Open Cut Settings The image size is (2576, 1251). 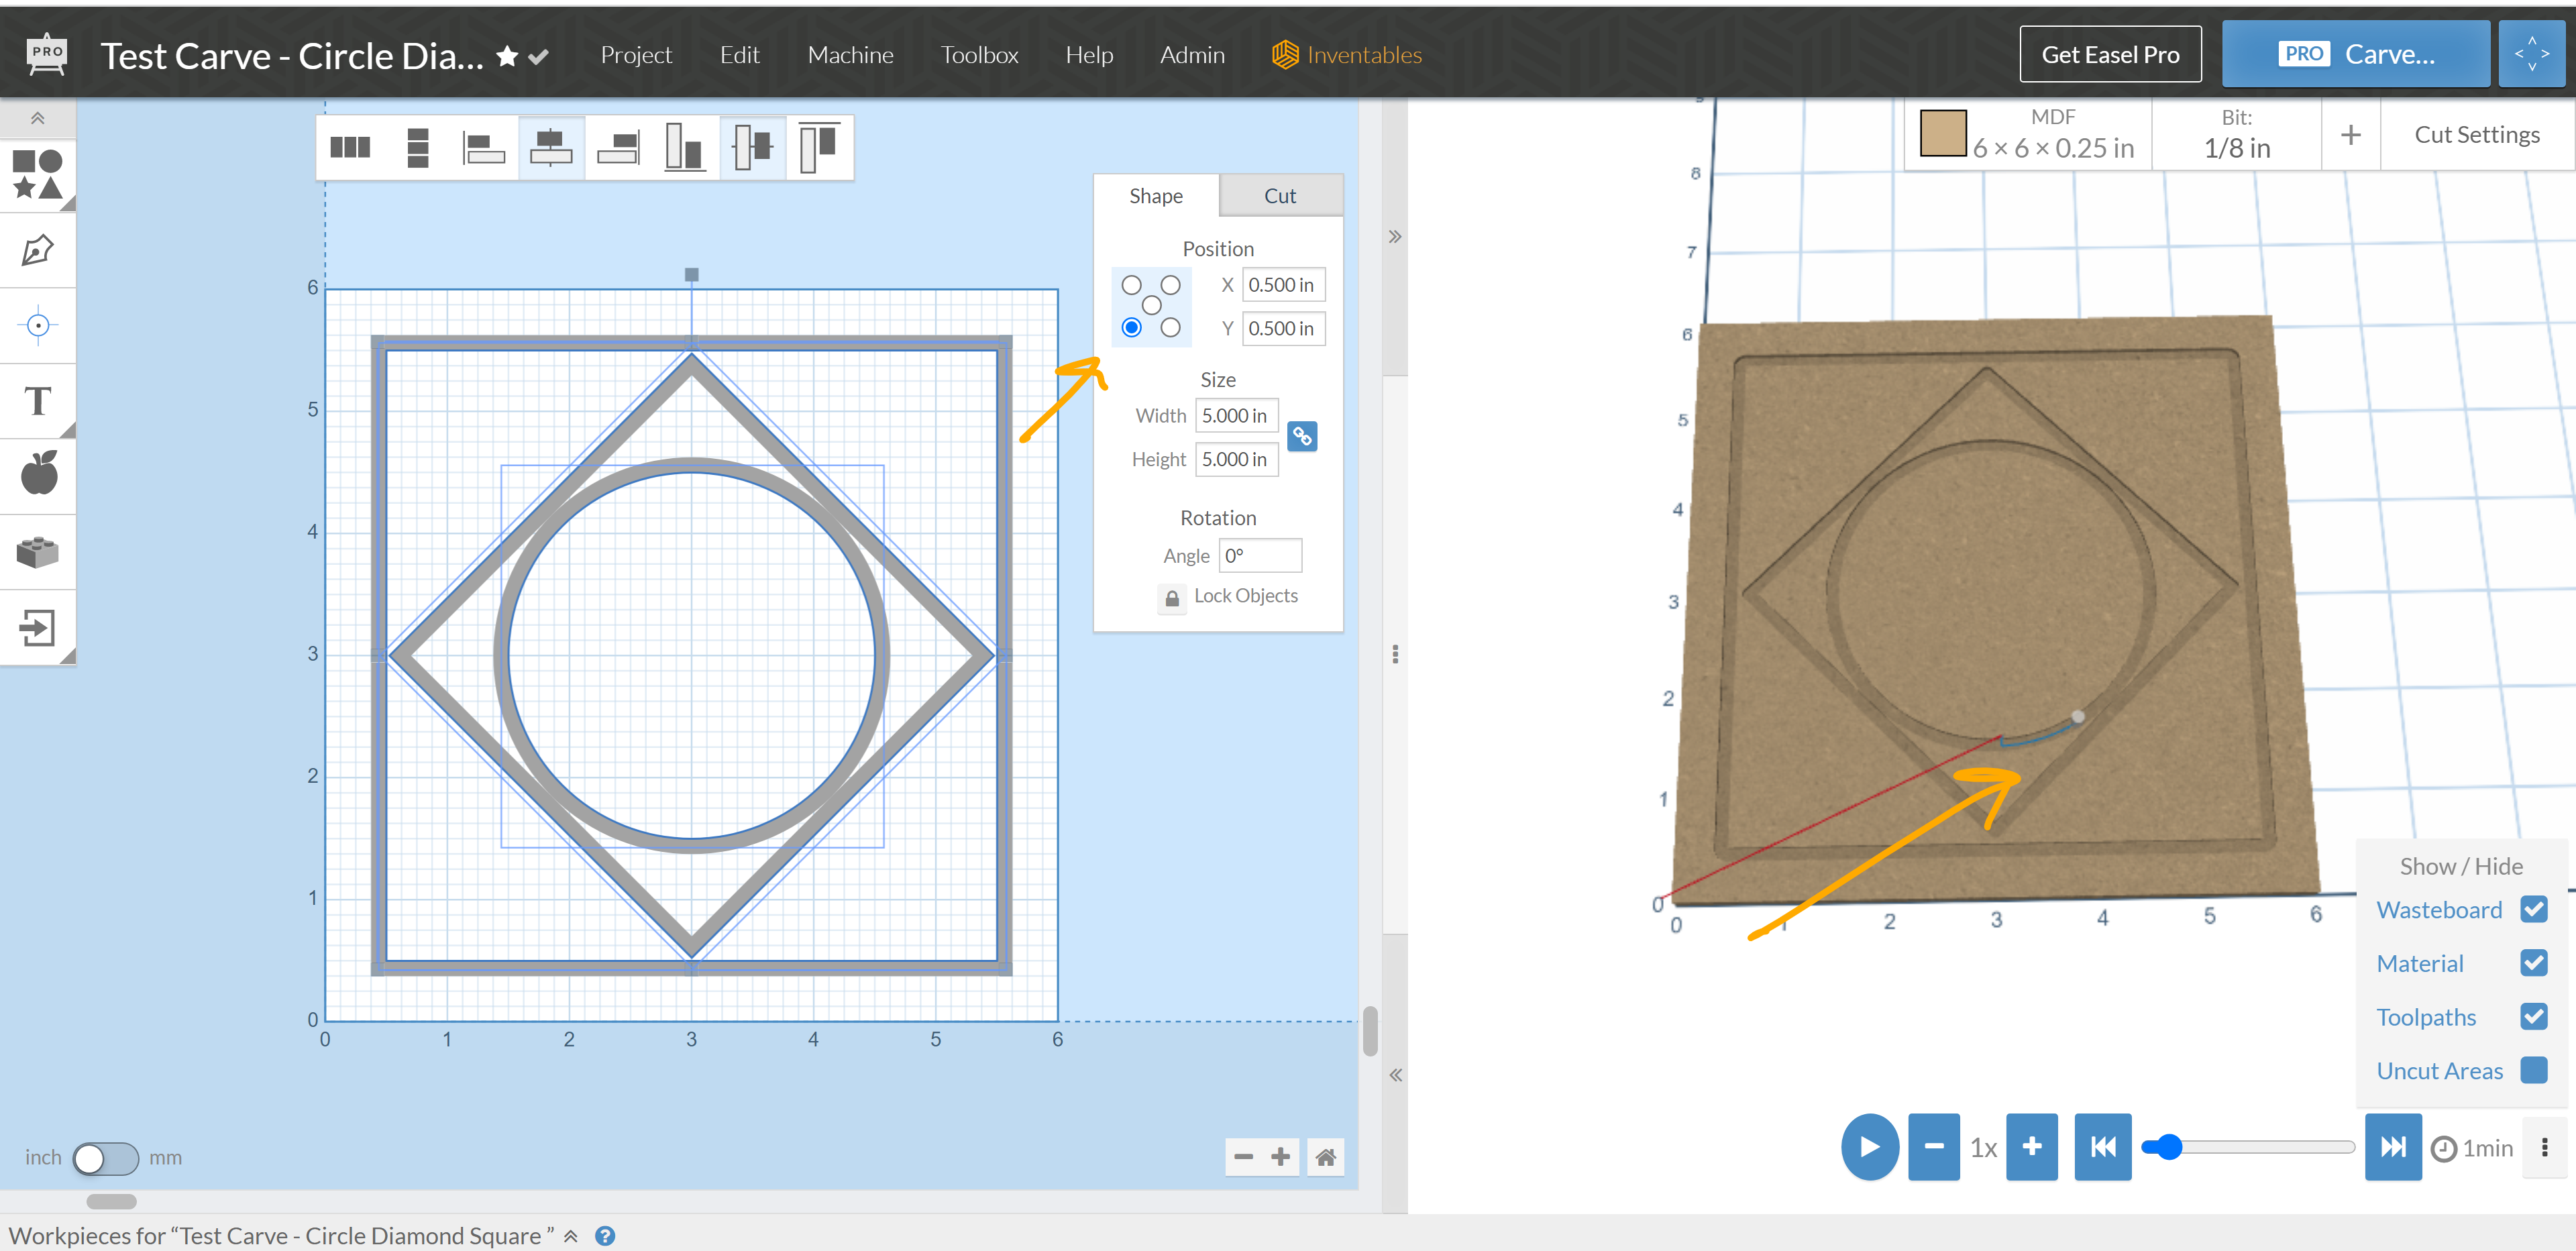2476,135
